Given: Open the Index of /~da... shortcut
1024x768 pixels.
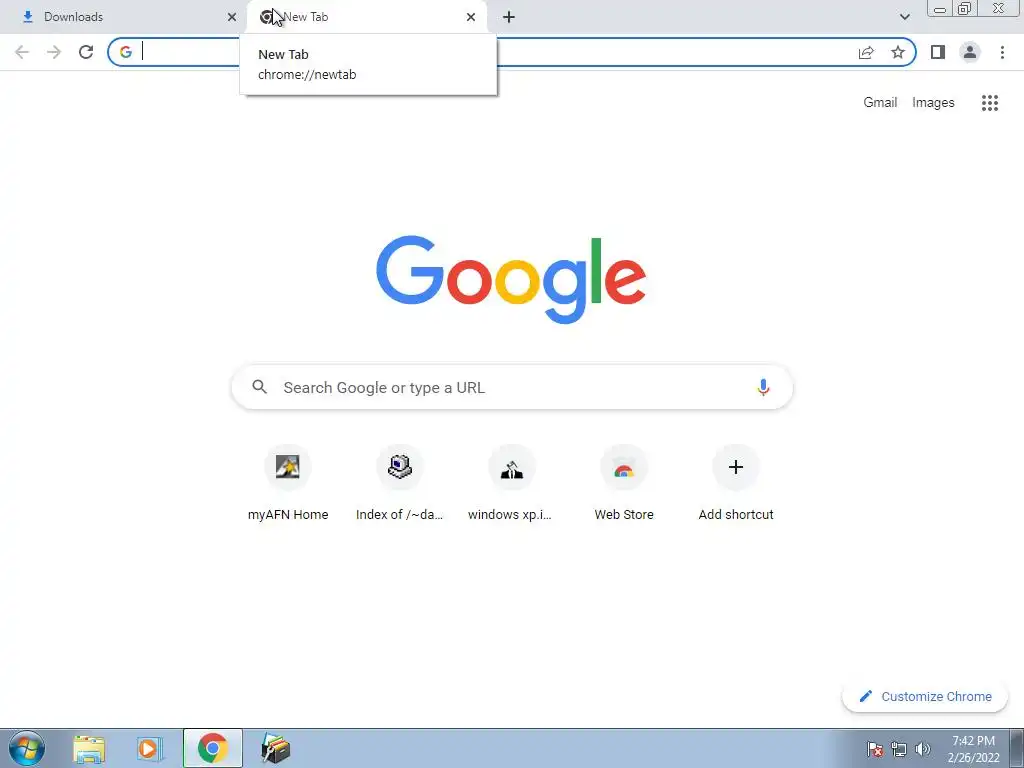Looking at the screenshot, I should [400, 483].
